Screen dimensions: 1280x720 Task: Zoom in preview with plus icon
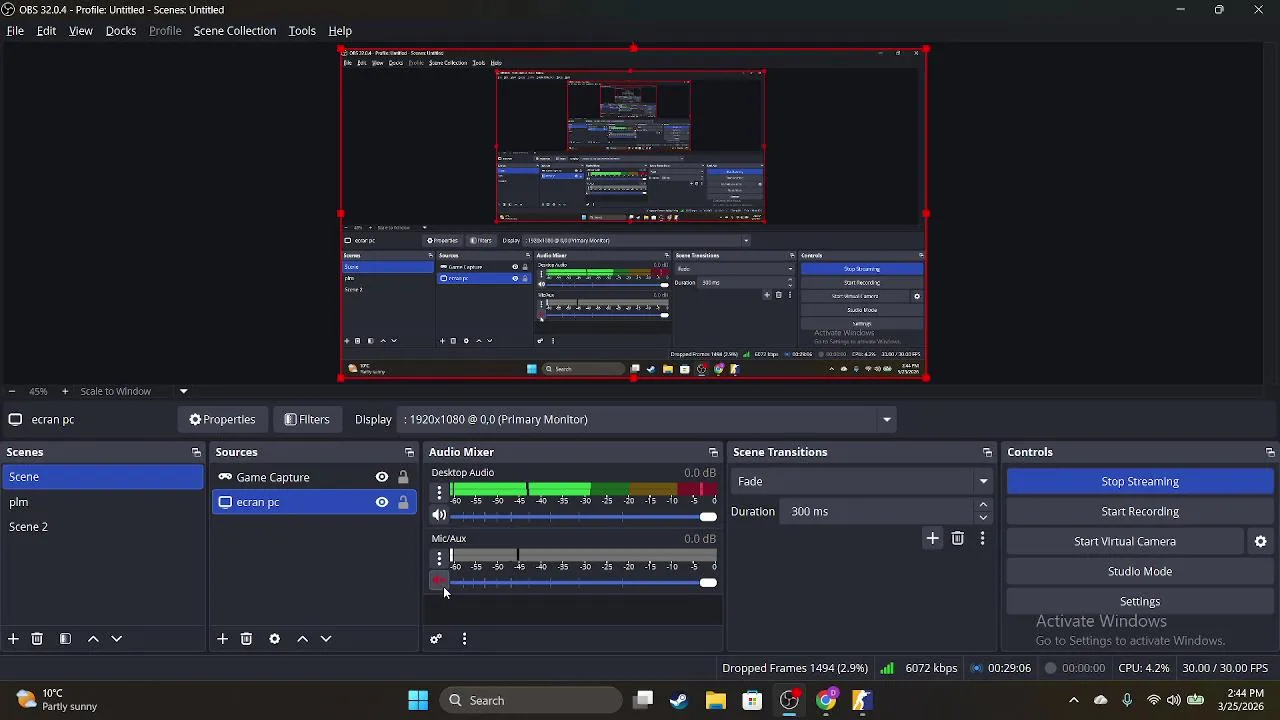(x=65, y=392)
